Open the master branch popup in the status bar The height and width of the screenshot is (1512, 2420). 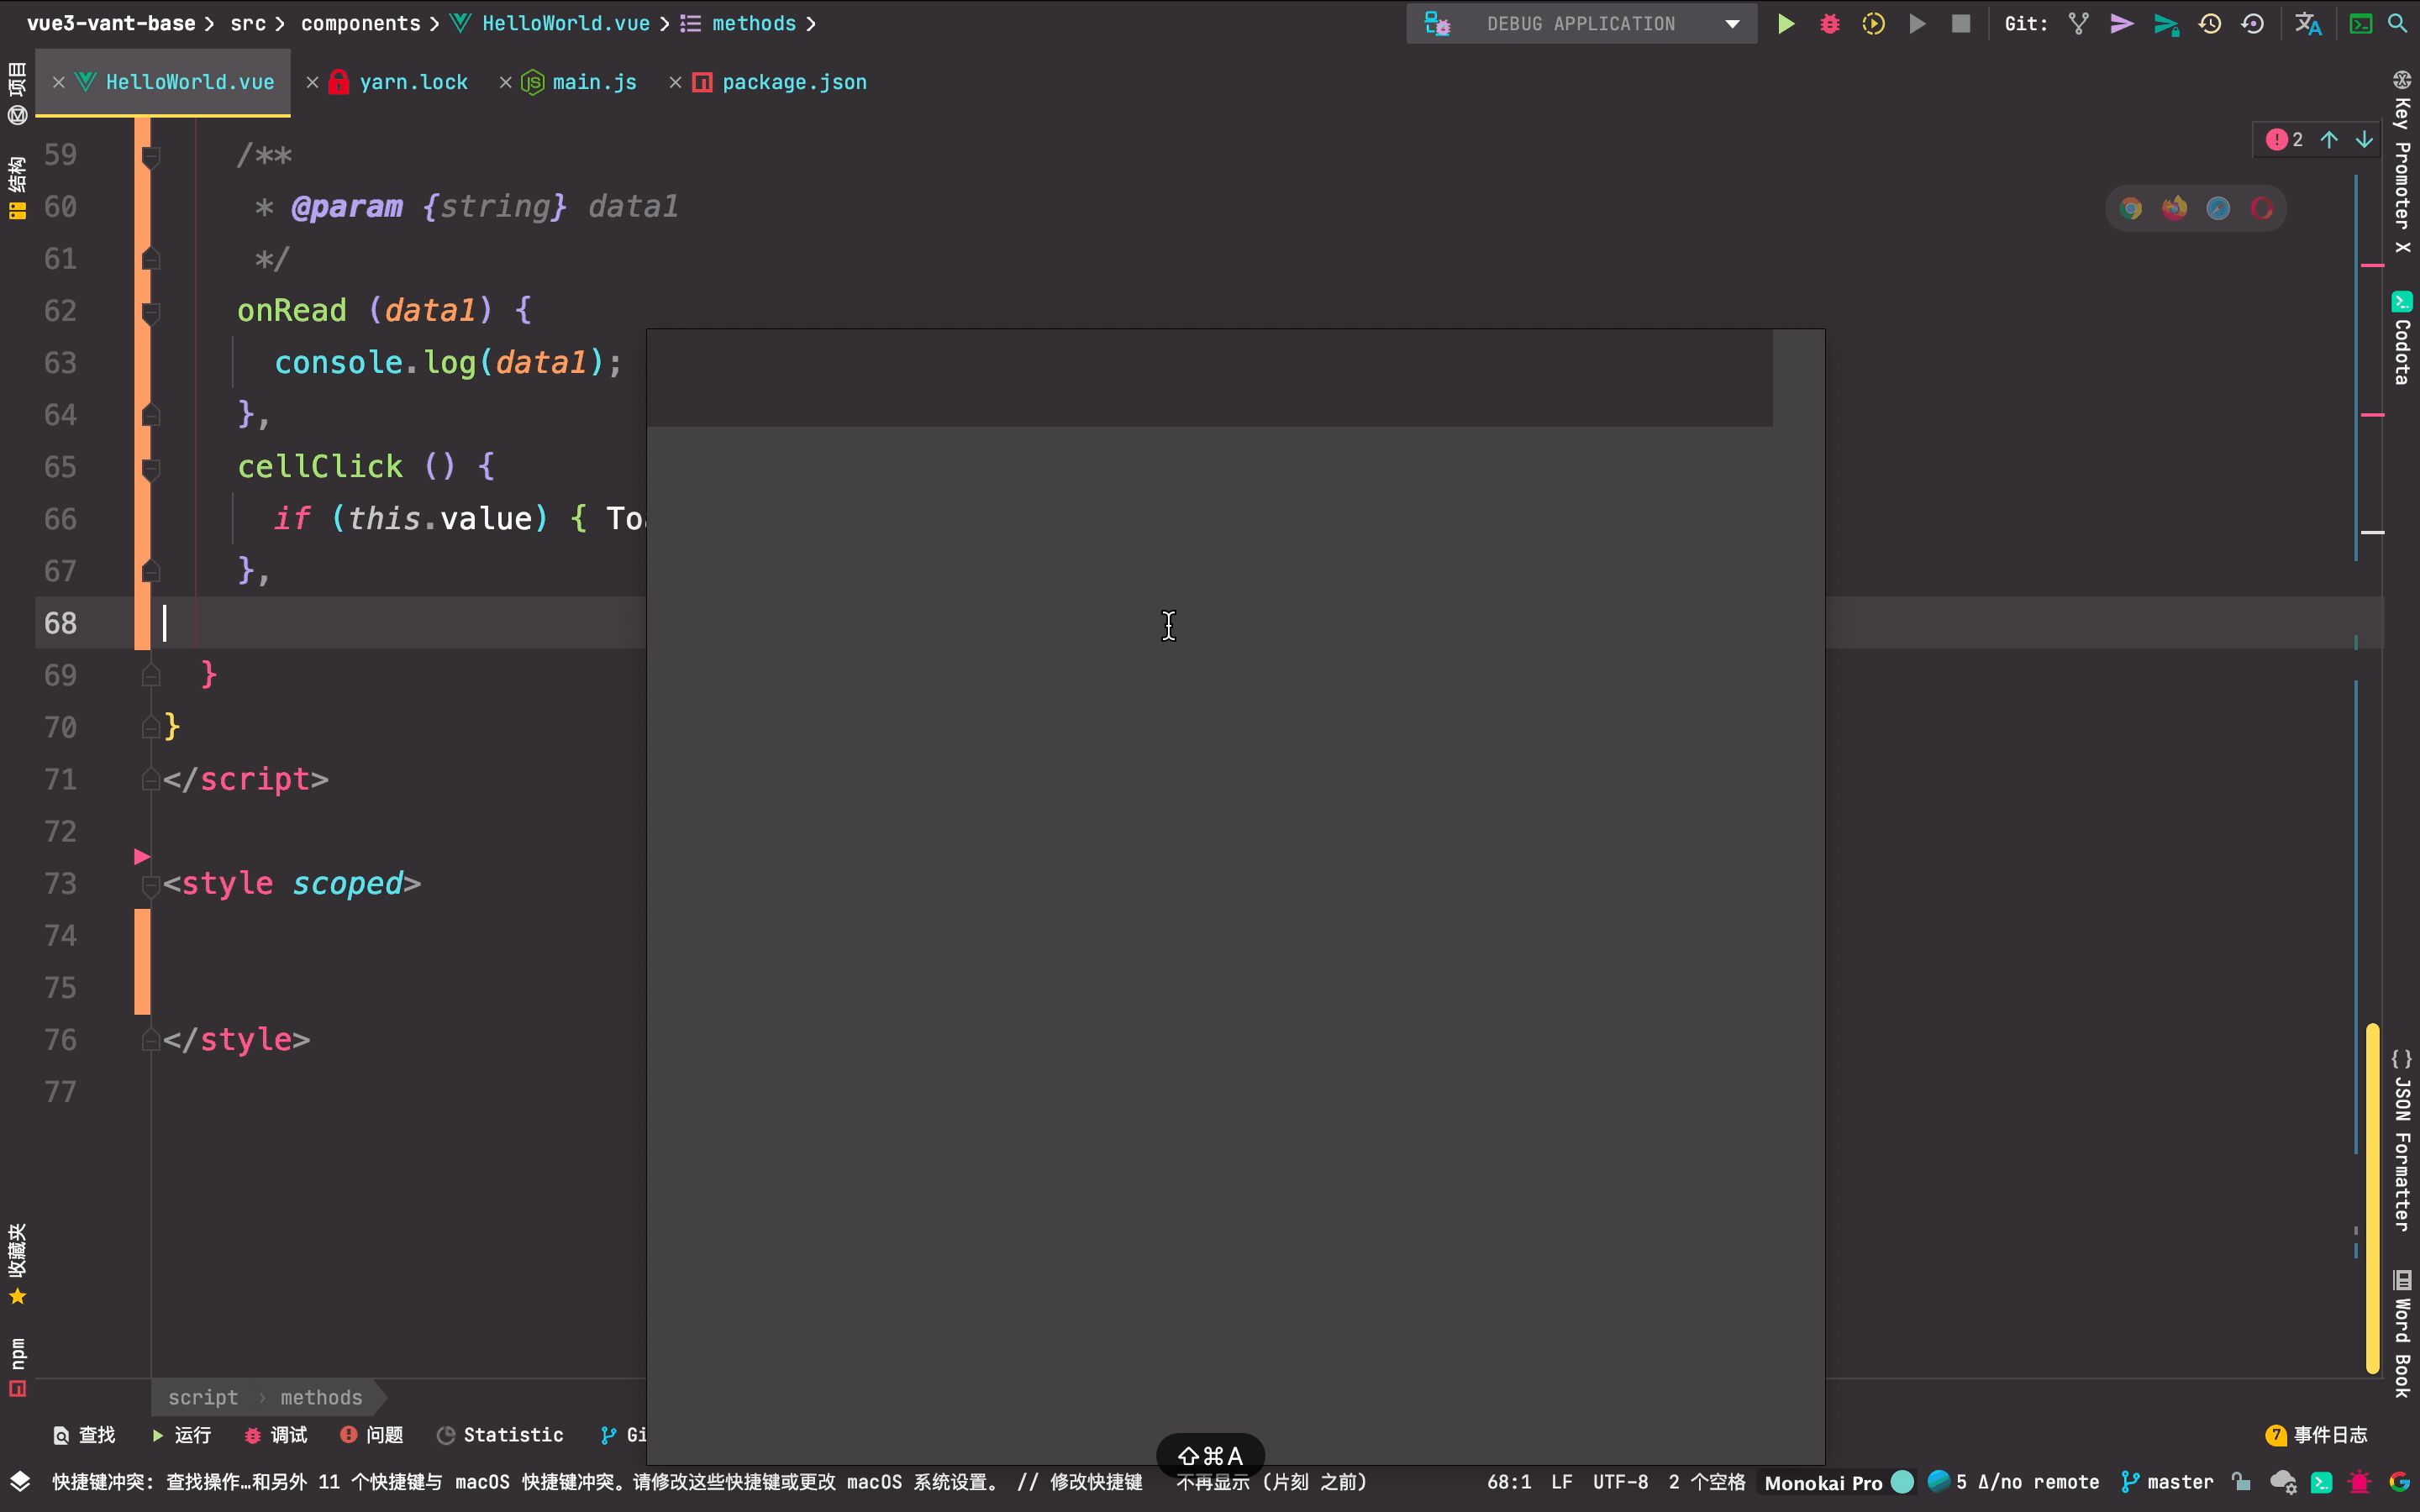tap(2176, 1482)
